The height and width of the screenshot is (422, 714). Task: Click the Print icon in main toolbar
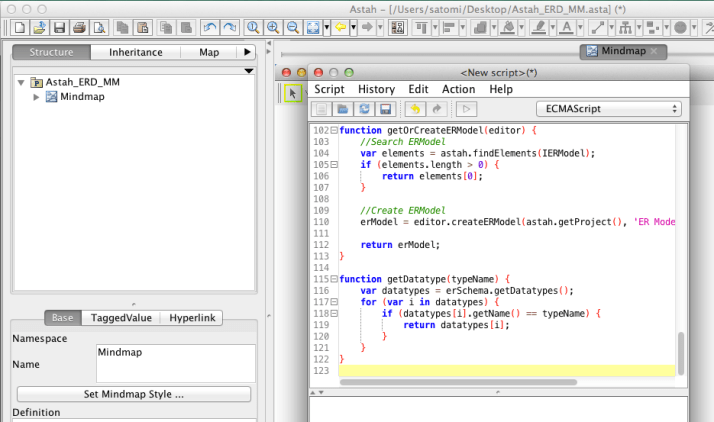pyautogui.click(x=79, y=27)
